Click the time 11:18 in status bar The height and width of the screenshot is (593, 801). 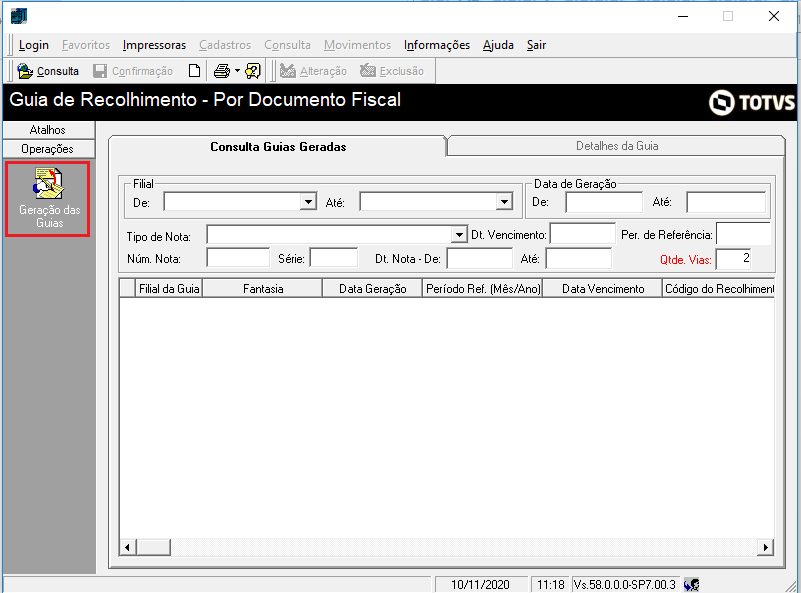click(551, 584)
